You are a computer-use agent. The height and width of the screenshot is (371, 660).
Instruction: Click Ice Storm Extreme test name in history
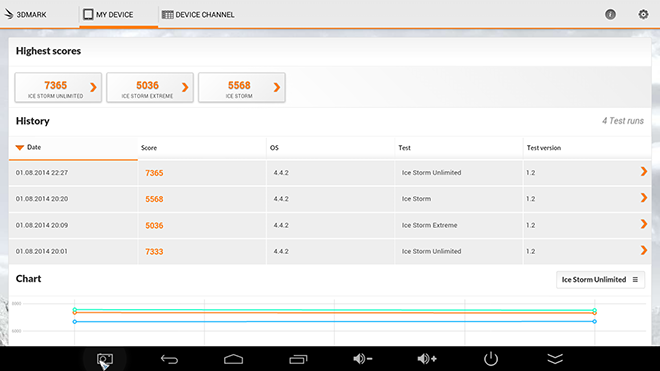(429, 225)
